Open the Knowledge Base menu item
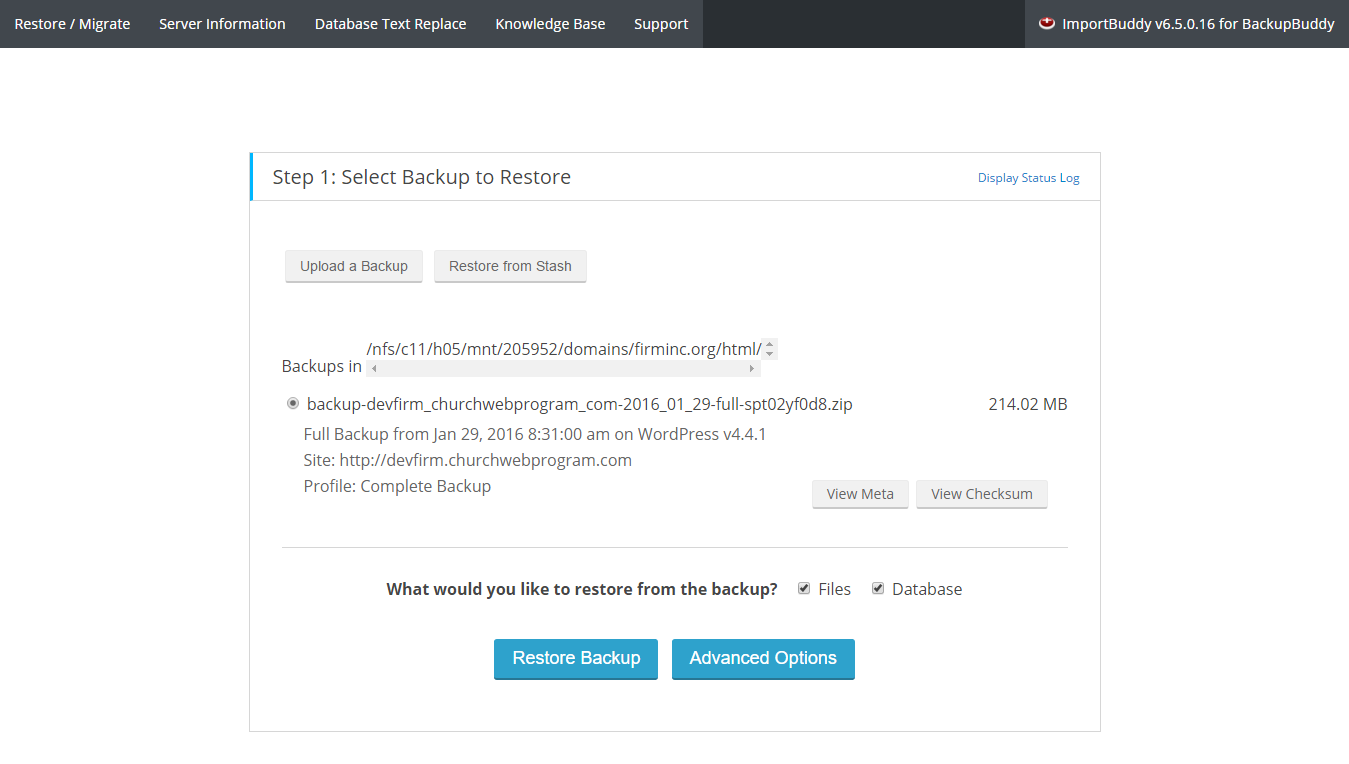 (550, 24)
